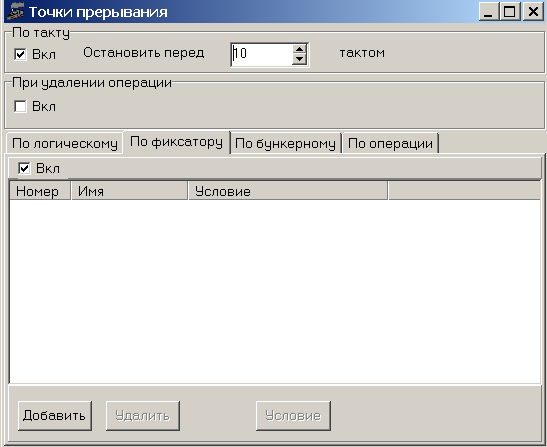This screenshot has width=547, height=447.
Task: Minimize the Точки прерывания window
Action: pos(489,12)
